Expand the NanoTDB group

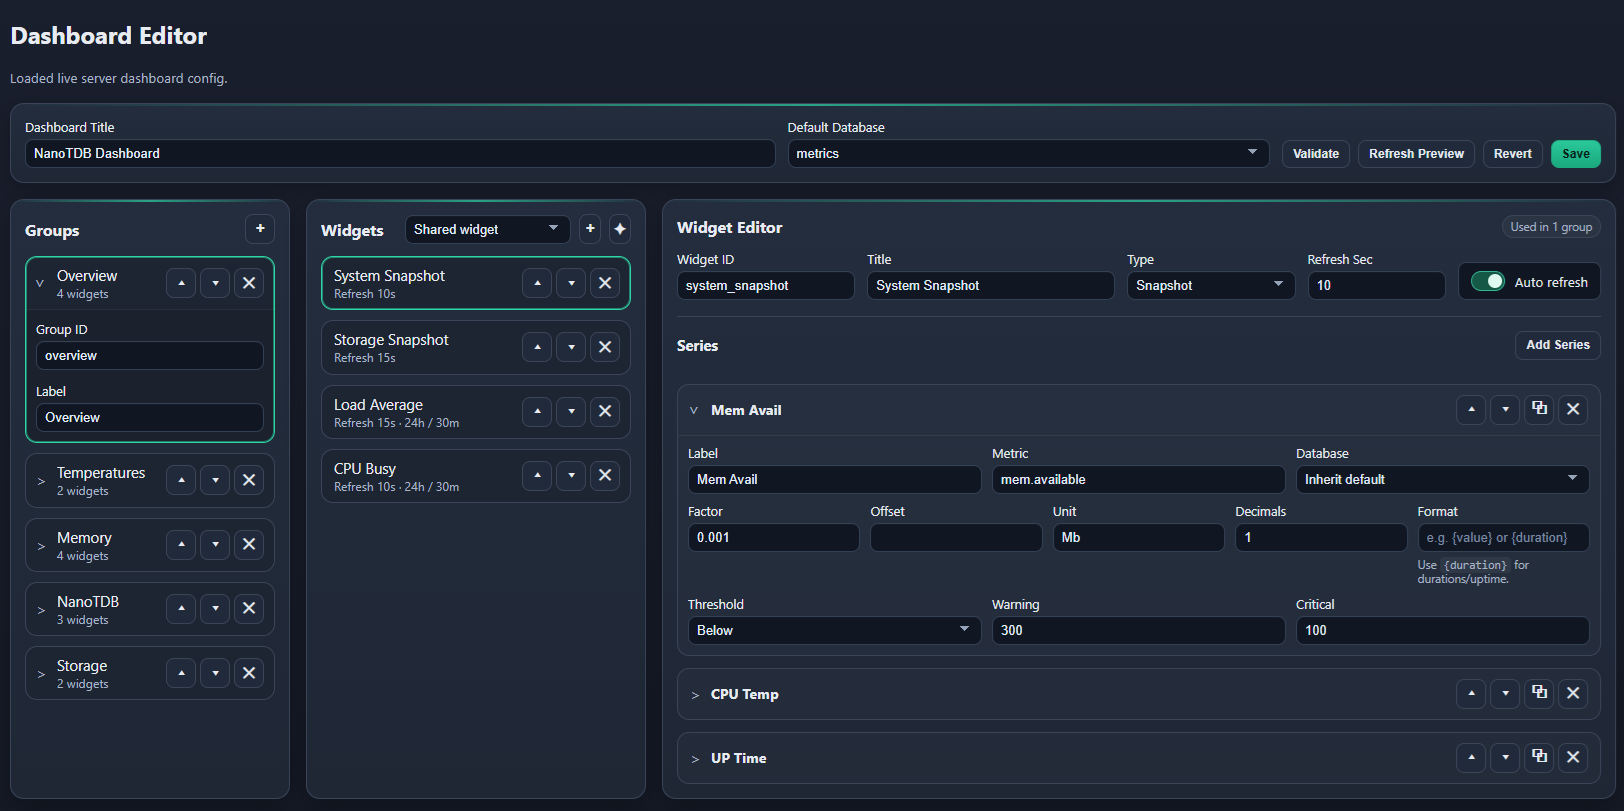point(41,610)
